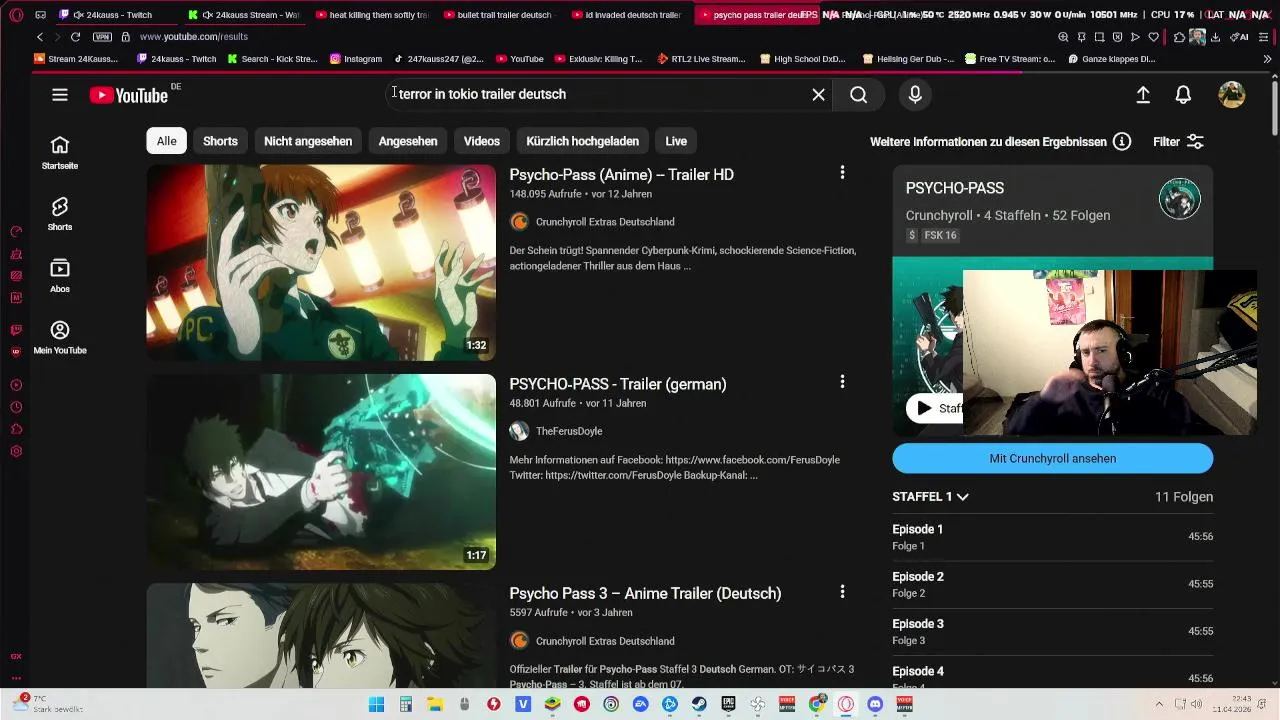
Task: Toggle the VPN badge in the address bar
Action: [102, 37]
